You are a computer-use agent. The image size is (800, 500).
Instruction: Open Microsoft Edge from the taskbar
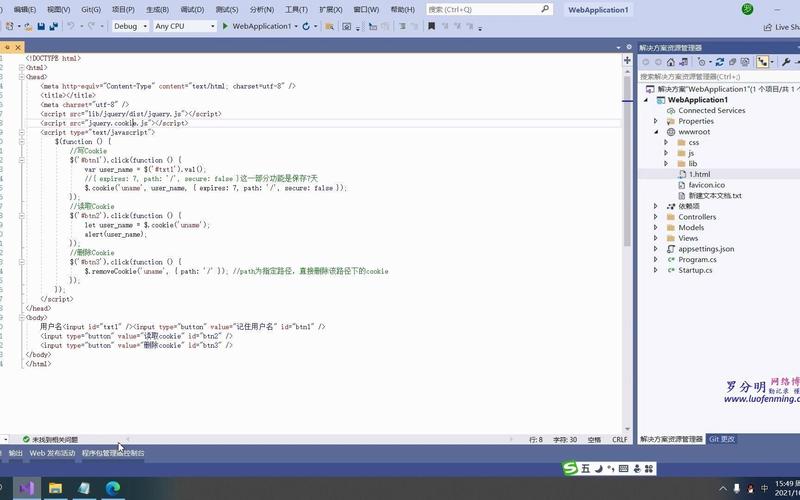click(x=113, y=488)
